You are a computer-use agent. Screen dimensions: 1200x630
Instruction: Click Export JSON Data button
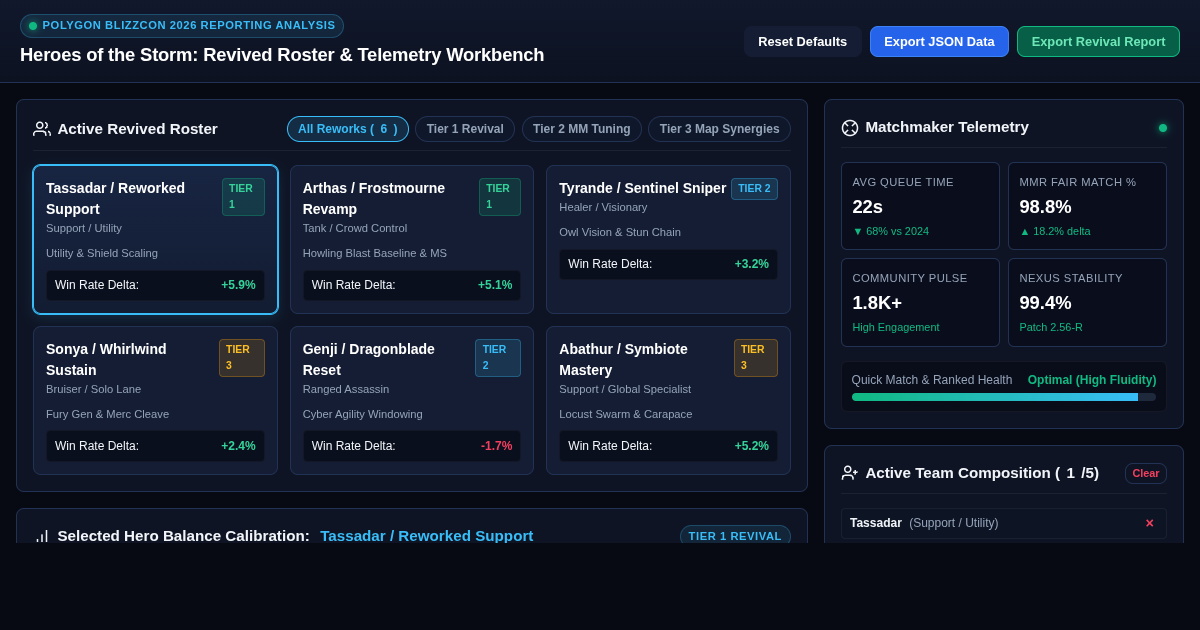pyautogui.click(x=939, y=41)
